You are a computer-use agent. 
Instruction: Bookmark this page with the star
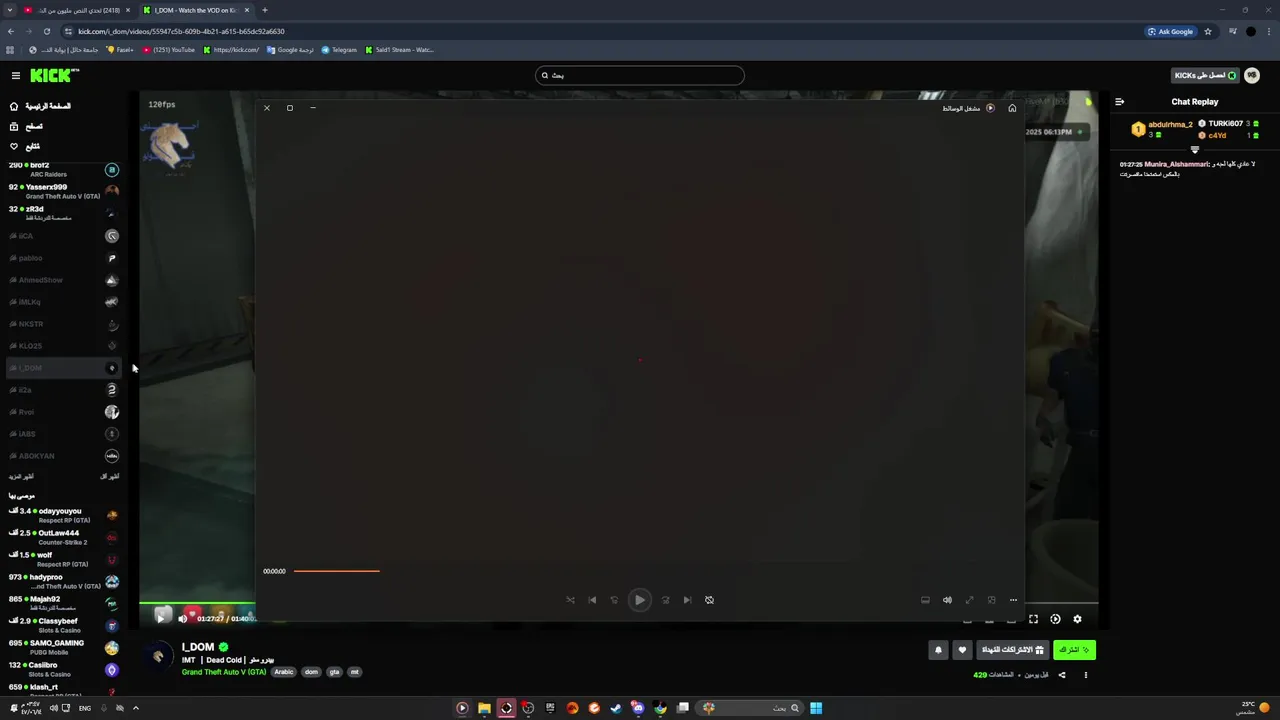[x=1208, y=31]
